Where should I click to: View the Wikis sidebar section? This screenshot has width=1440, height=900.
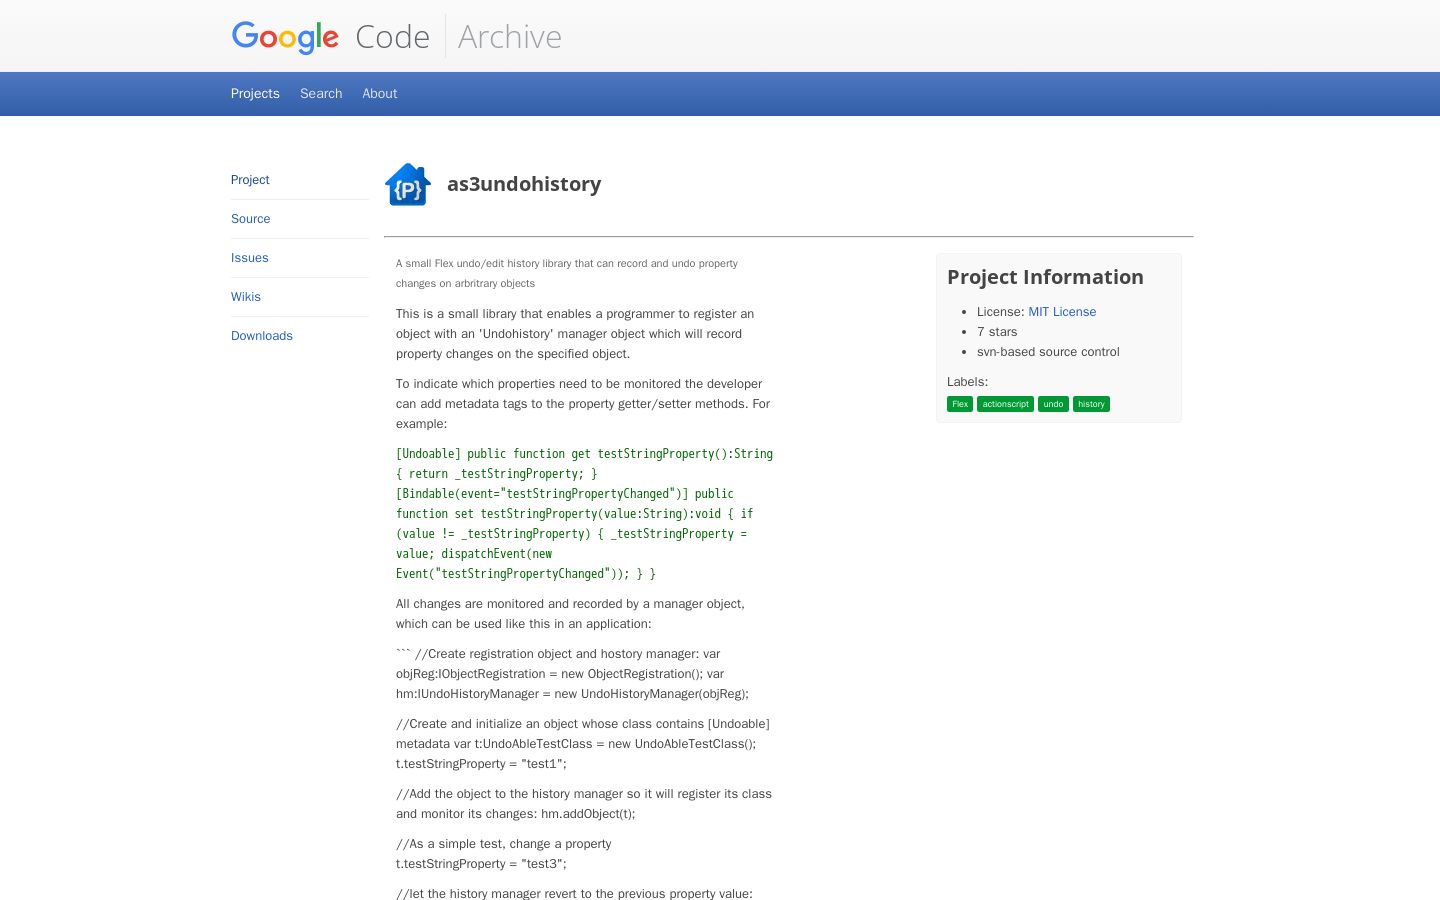click(246, 297)
